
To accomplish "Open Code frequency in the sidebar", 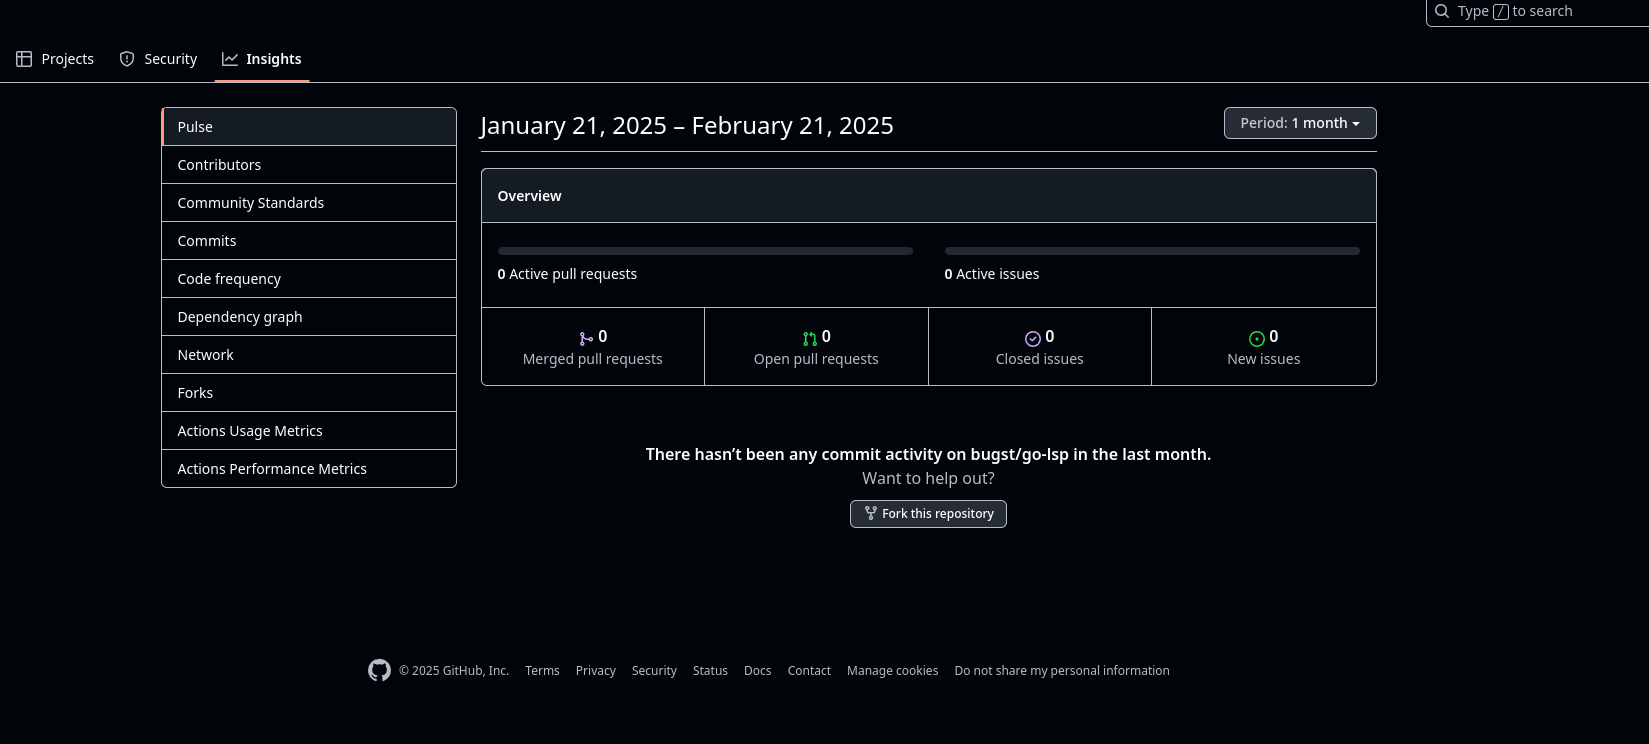I will pos(309,279).
